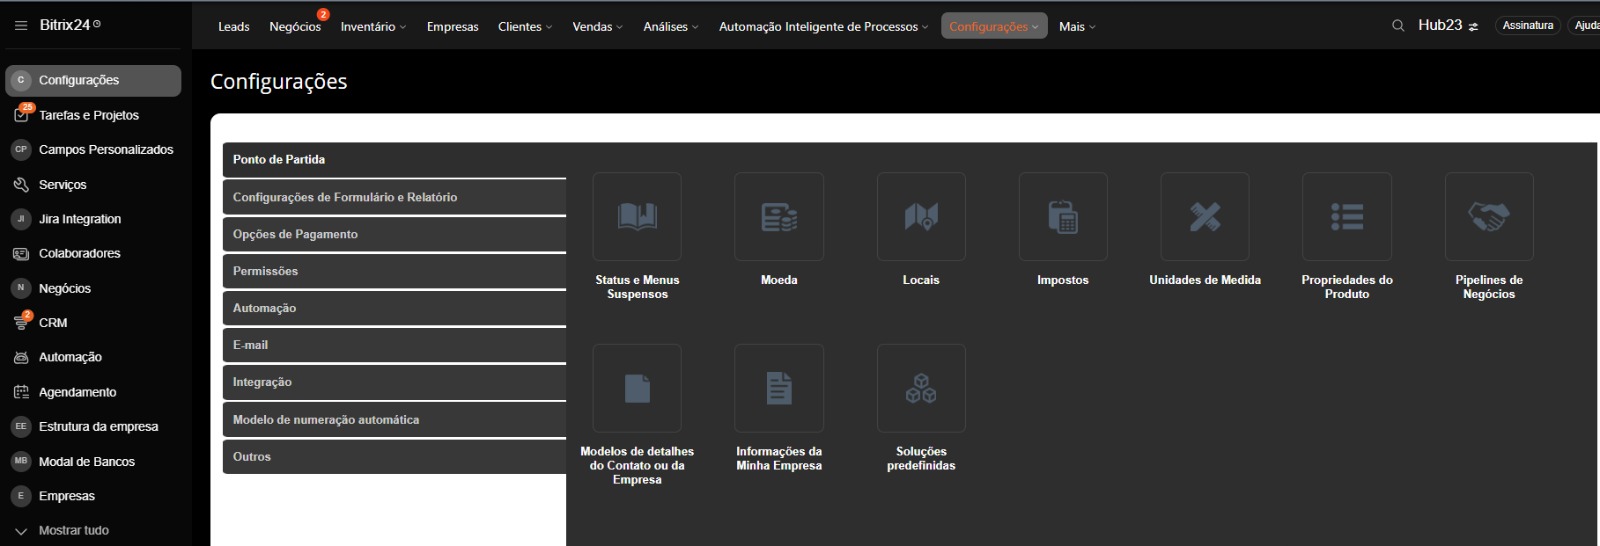The height and width of the screenshot is (546, 1600).
Task: Click the search magnifier icon
Action: [1398, 26]
